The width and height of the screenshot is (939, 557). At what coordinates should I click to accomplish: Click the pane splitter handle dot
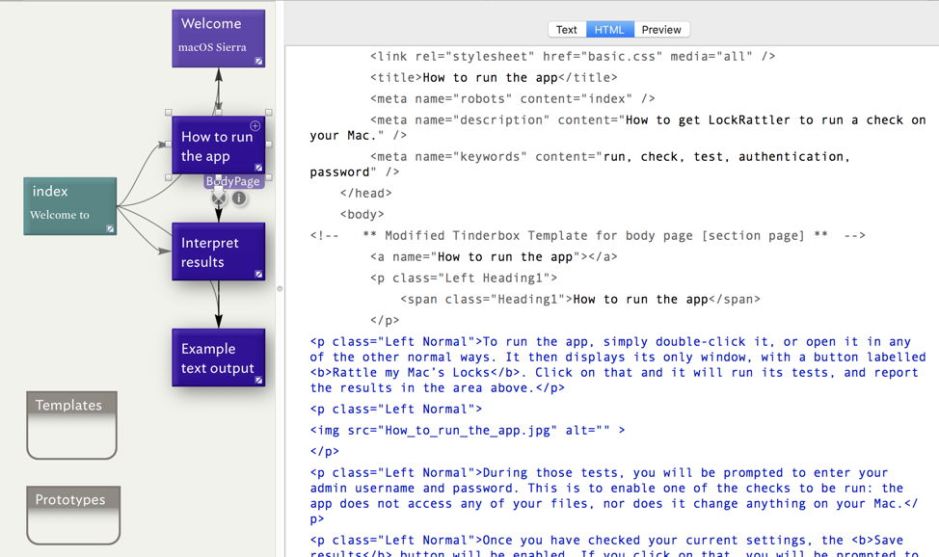point(279,289)
